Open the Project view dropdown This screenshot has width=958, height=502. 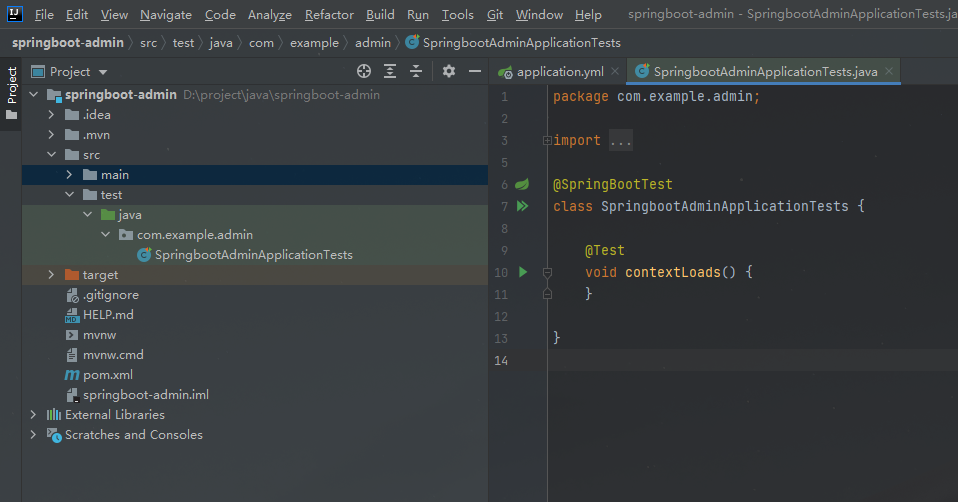pyautogui.click(x=103, y=72)
